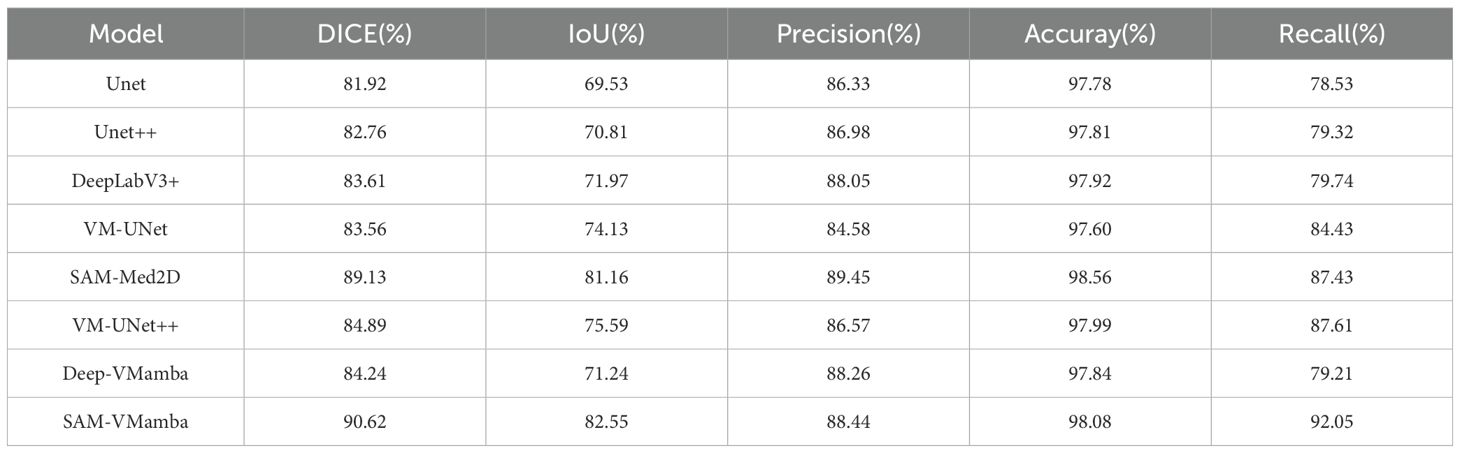Select the DICE(%) column header
The height and width of the screenshot is (453, 1460).
(364, 34)
